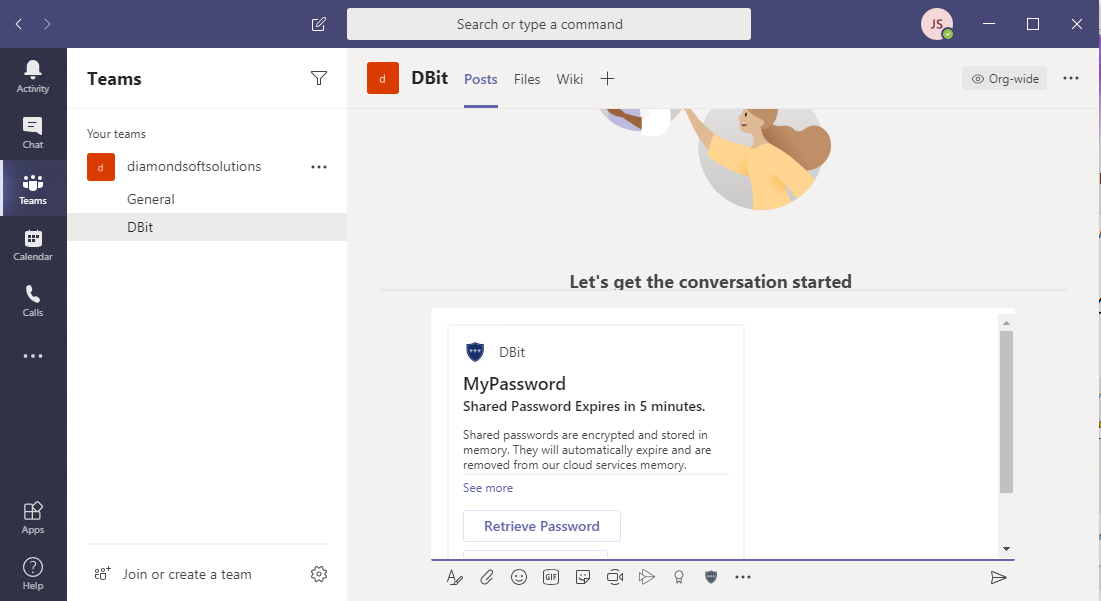1101x601 pixels.
Task: Select the diamondsoftsolutions team
Action: [194, 166]
